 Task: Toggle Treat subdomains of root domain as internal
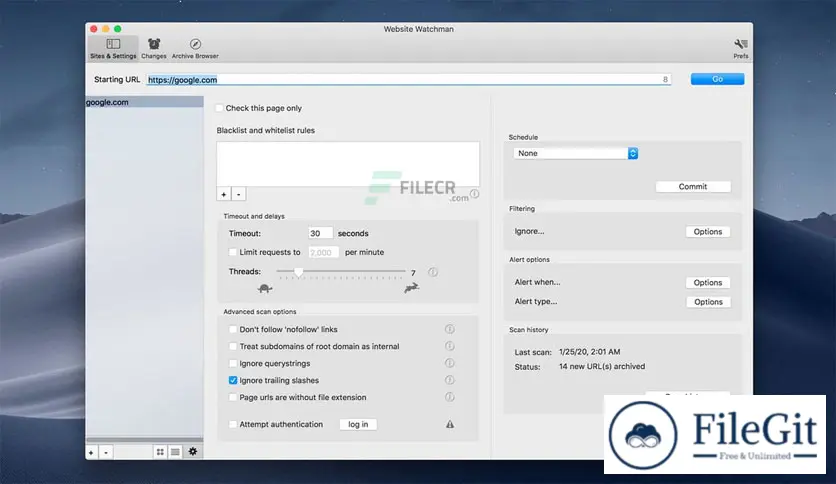pyautogui.click(x=232, y=346)
